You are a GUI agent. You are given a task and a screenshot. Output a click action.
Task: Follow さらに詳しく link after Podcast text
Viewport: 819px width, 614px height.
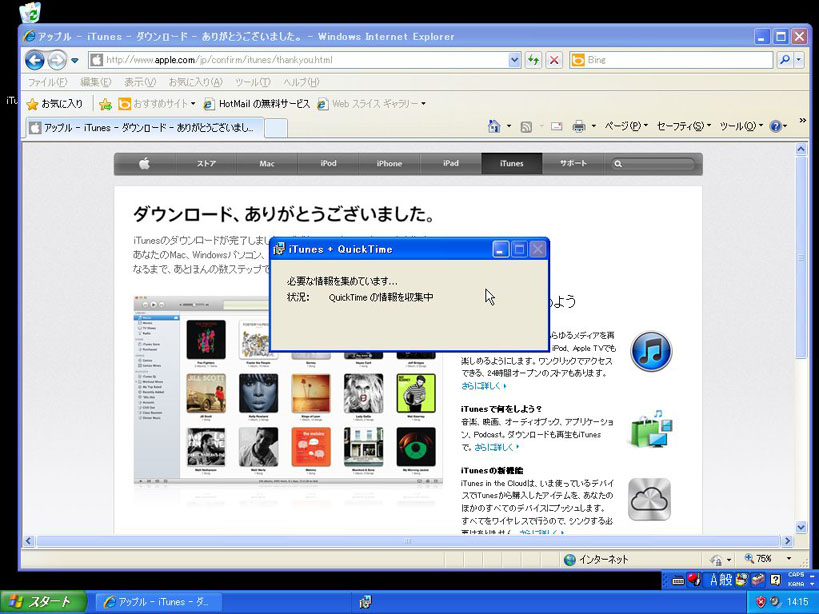point(496,447)
